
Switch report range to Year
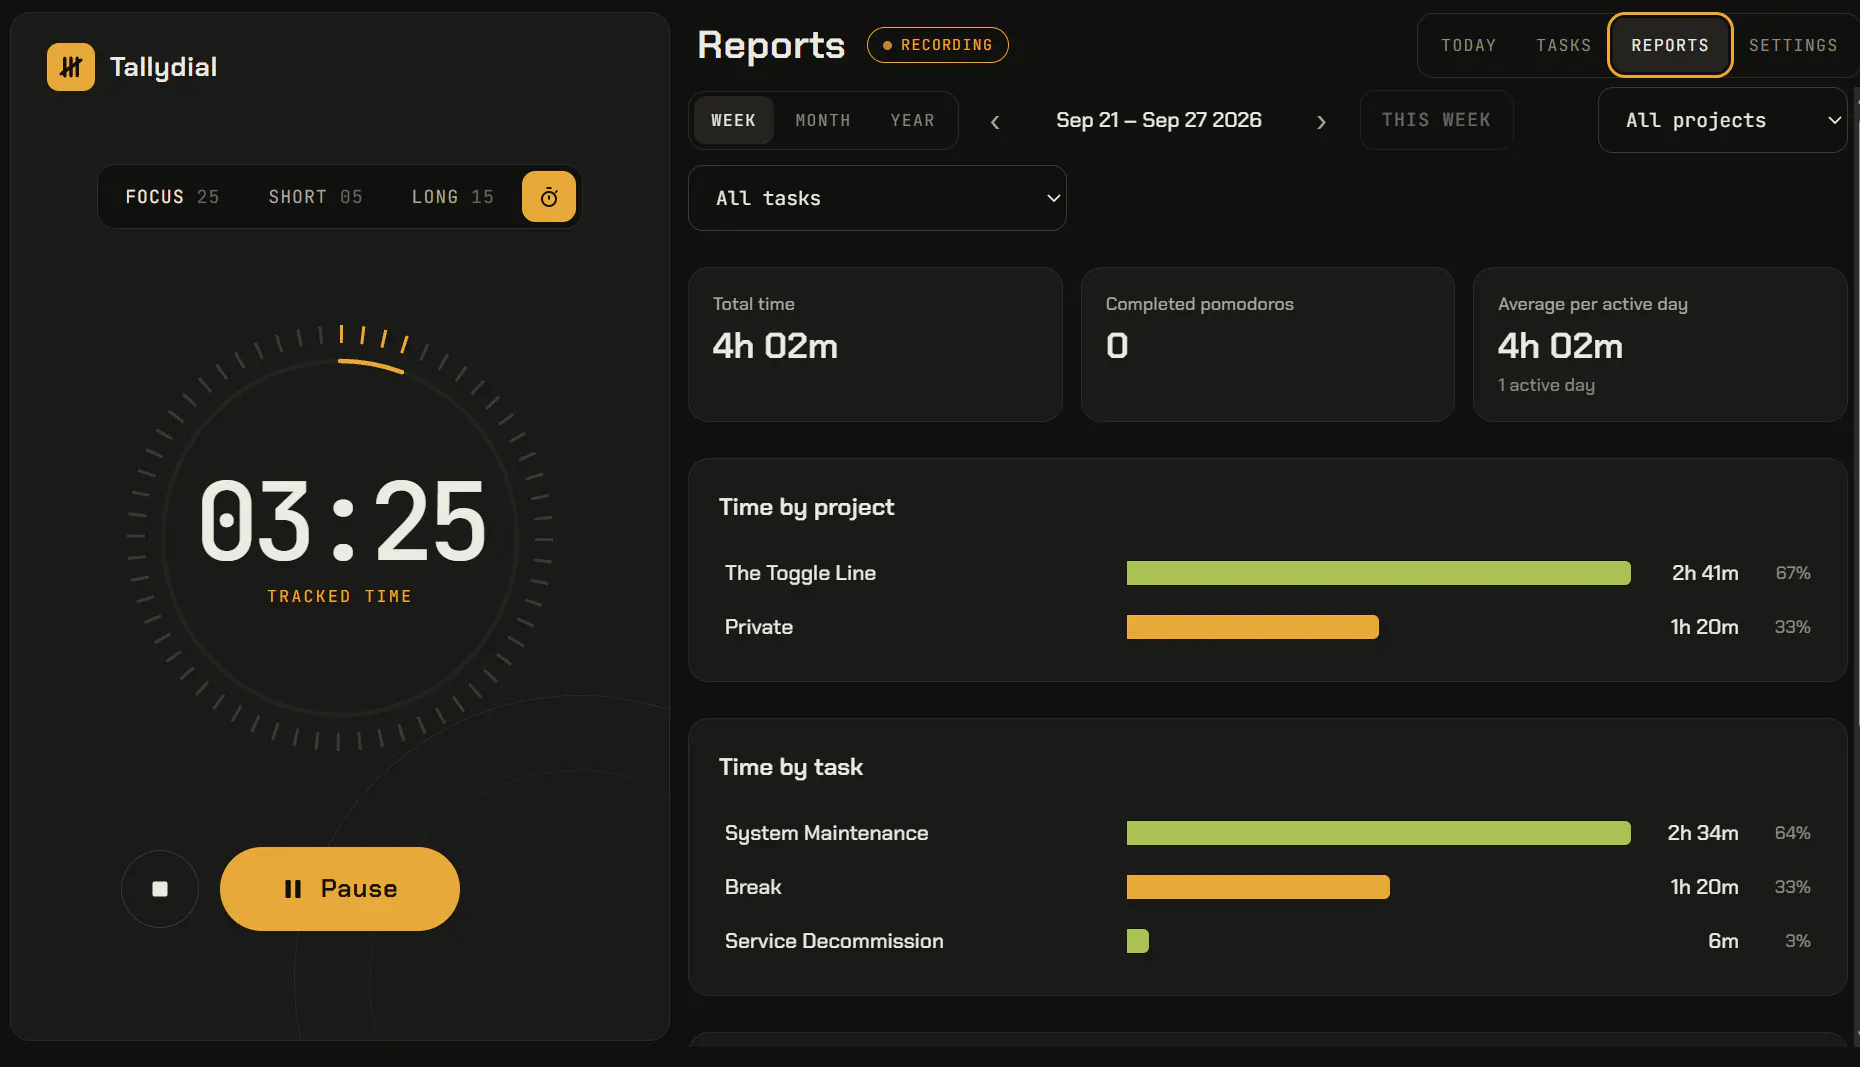913,120
